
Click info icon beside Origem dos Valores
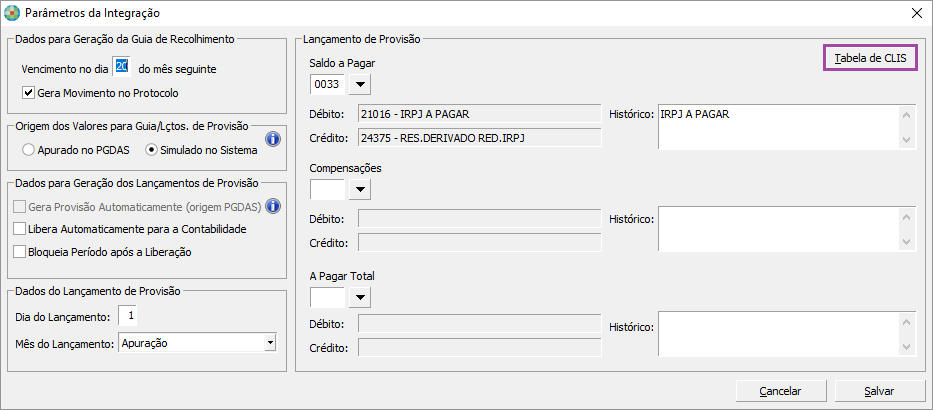(271, 140)
